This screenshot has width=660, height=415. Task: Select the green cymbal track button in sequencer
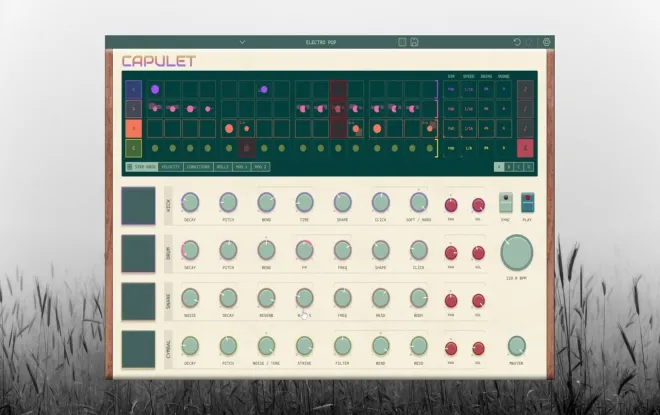(x=134, y=148)
